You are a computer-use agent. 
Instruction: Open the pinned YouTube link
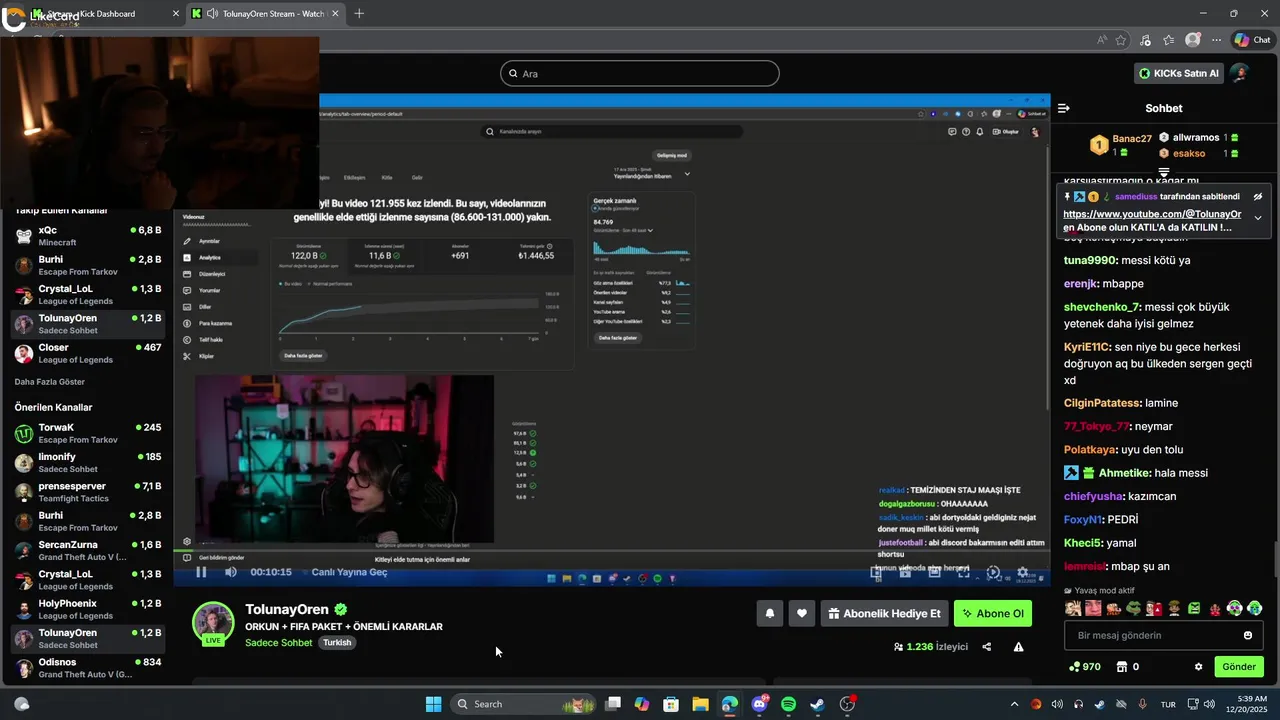click(x=1152, y=214)
